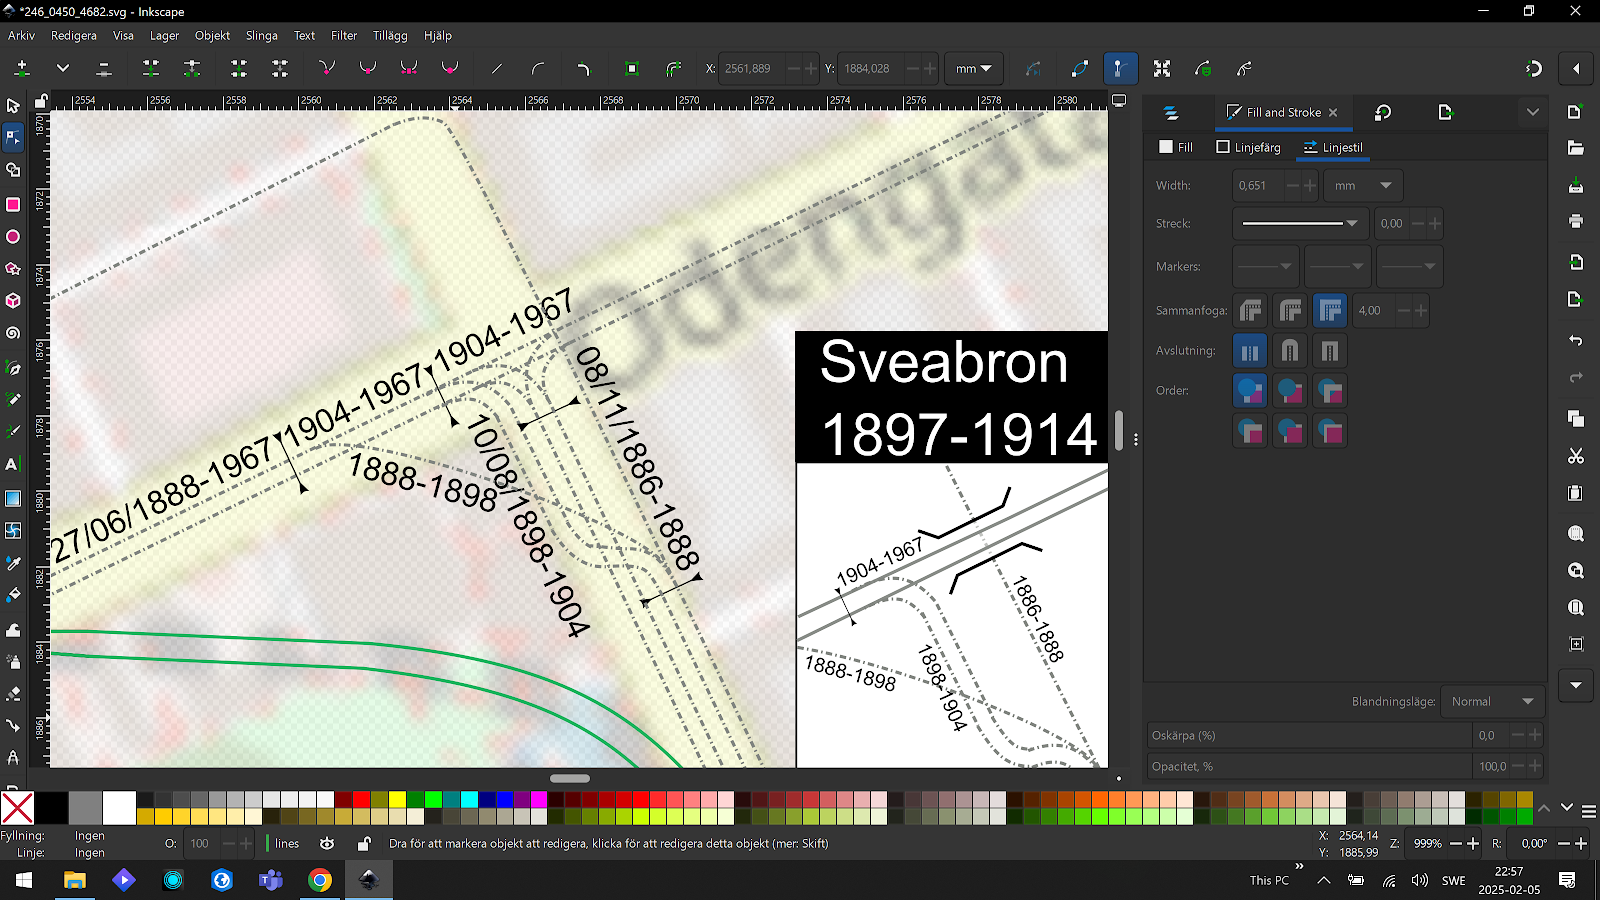This screenshot has width=1600, height=900.
Task: Open the Arkiv menu
Action: (x=21, y=35)
